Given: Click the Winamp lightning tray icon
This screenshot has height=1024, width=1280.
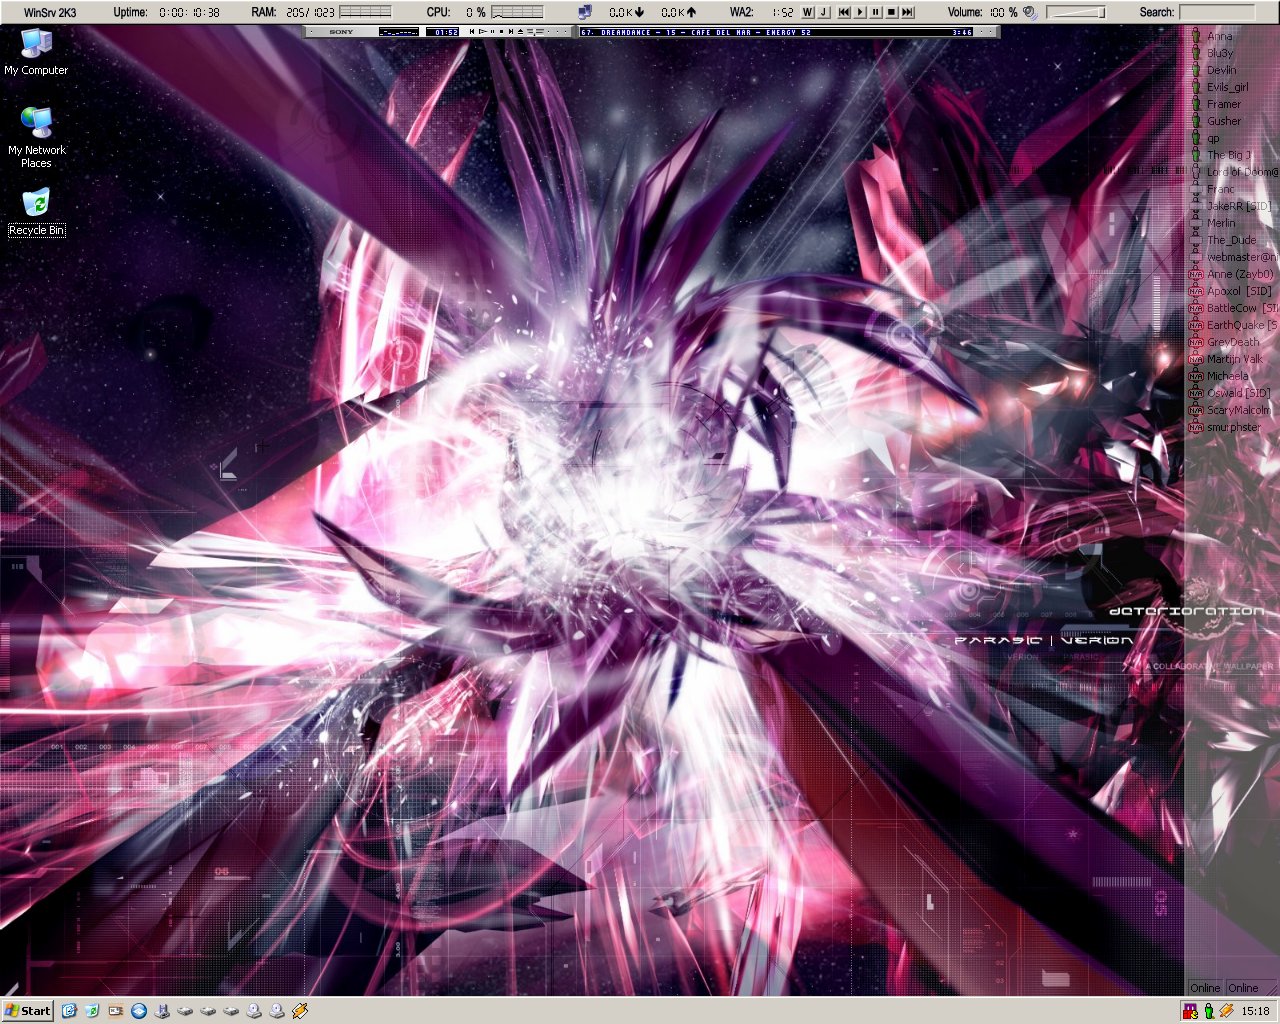Looking at the screenshot, I should pyautogui.click(x=1226, y=1011).
